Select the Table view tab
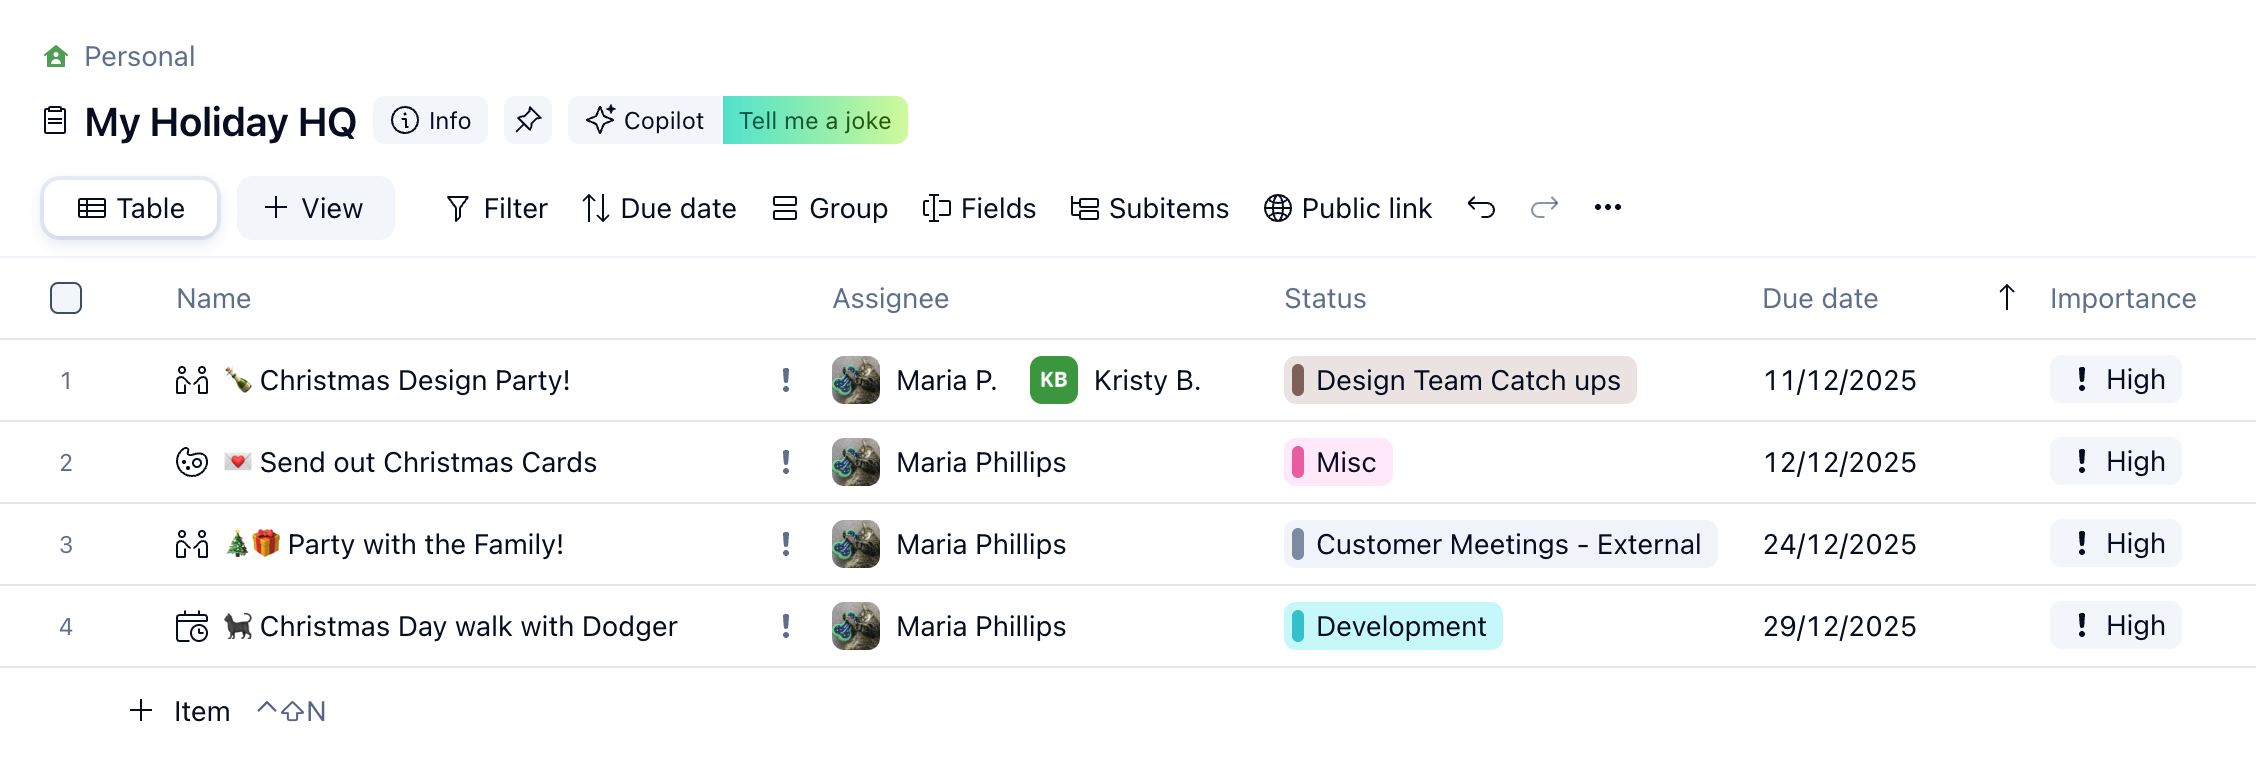 (131, 208)
